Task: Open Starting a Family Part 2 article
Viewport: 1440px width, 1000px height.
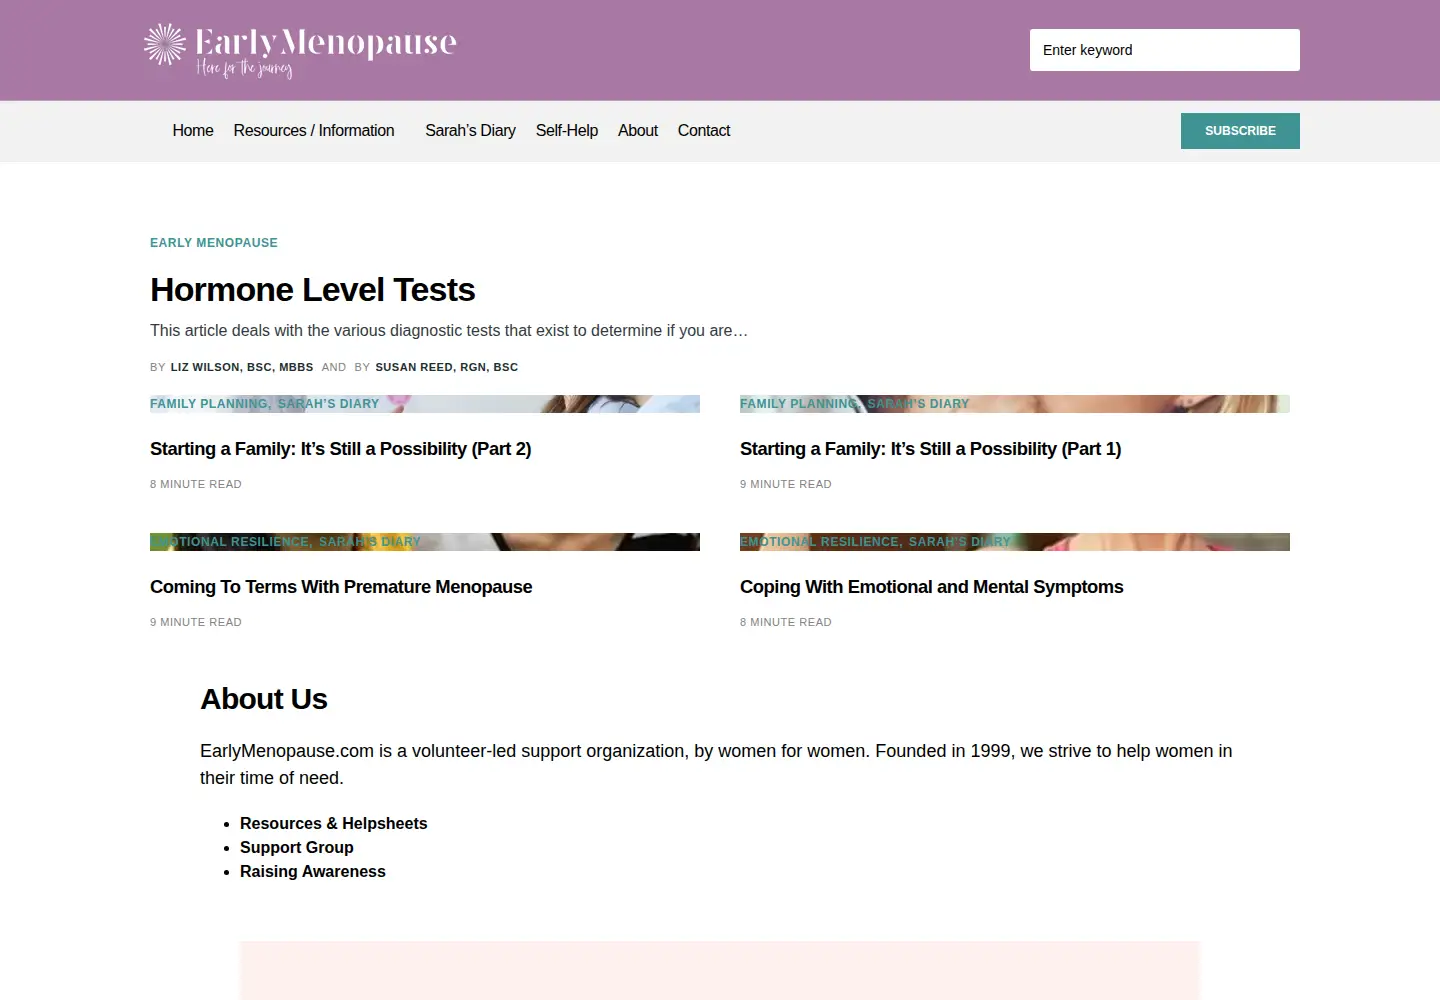Action: 341,449
